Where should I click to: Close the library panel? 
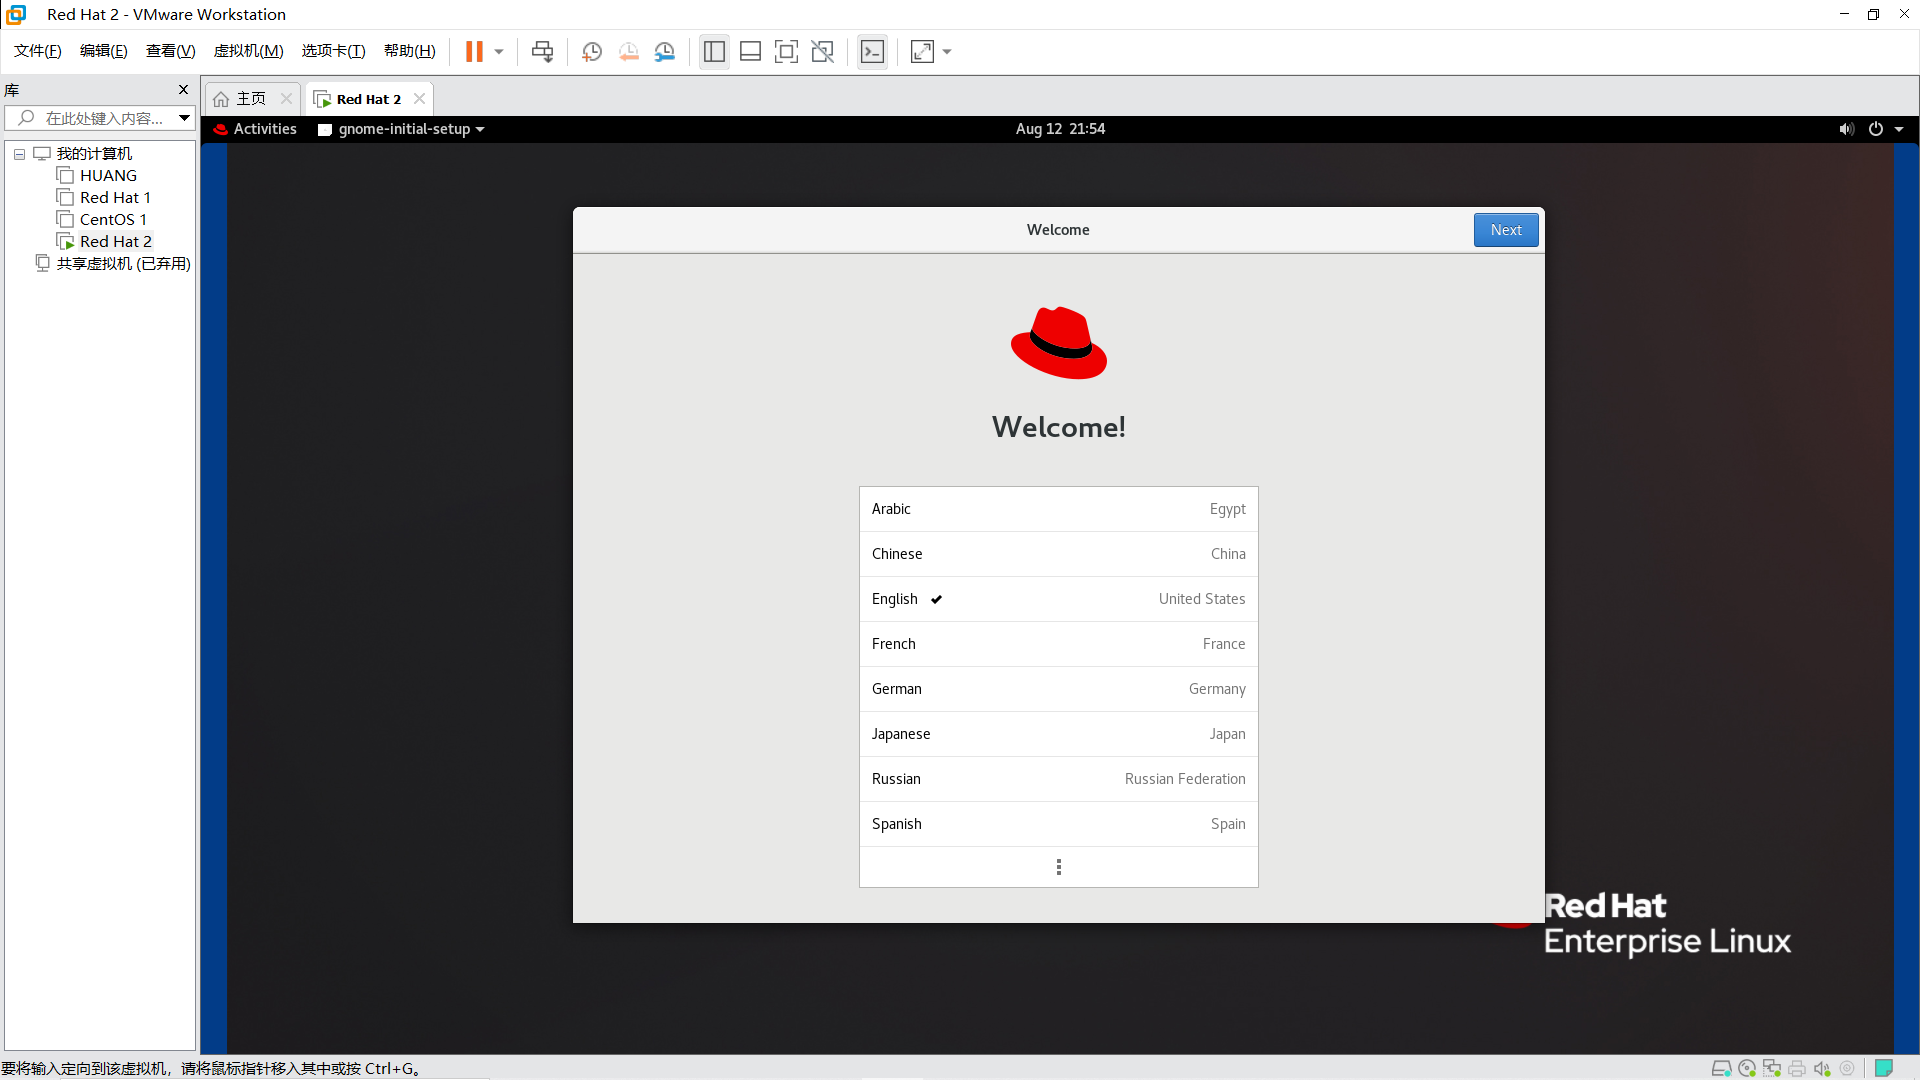coord(183,90)
